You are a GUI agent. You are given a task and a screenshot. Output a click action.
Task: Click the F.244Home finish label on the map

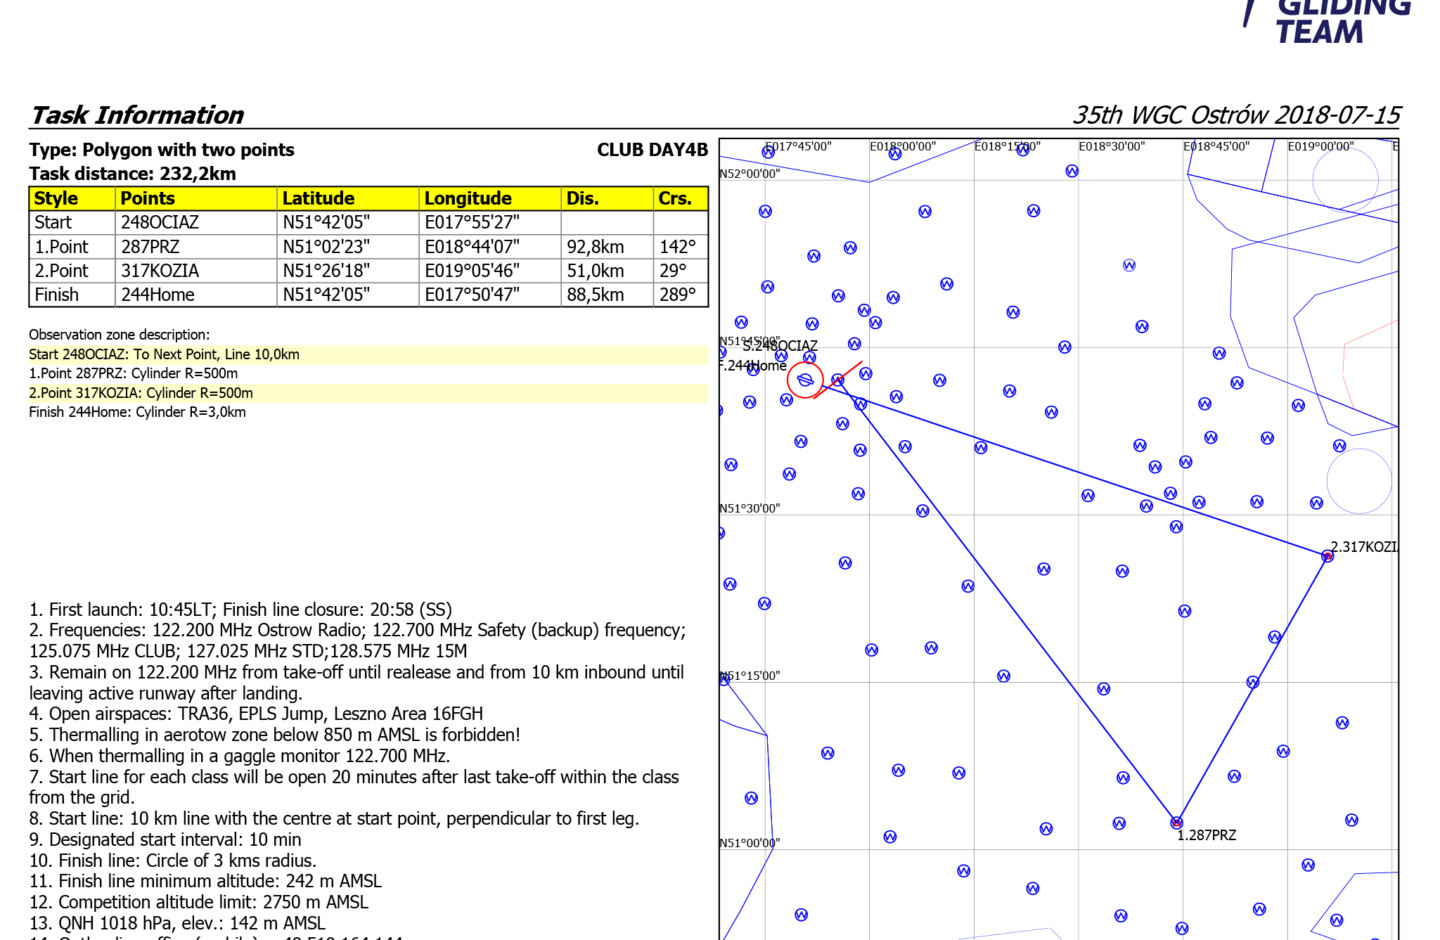(753, 365)
